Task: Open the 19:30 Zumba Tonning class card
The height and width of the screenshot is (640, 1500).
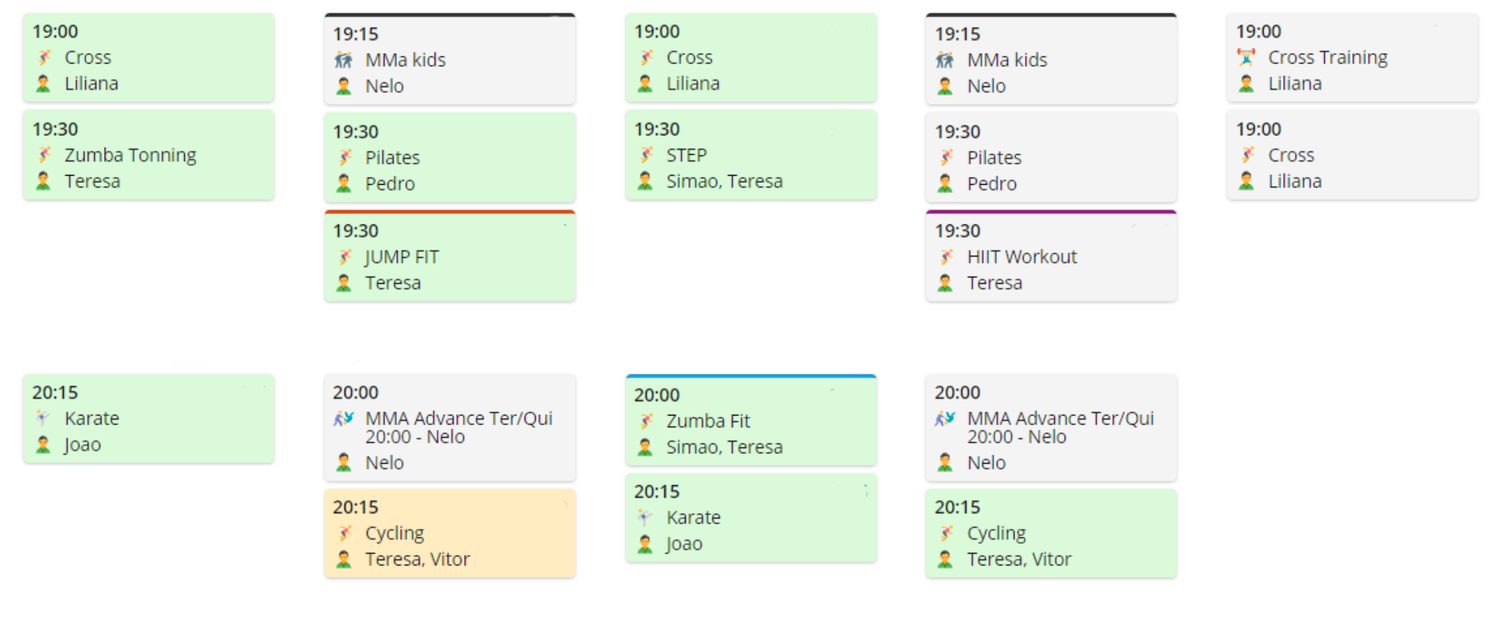Action: point(149,155)
